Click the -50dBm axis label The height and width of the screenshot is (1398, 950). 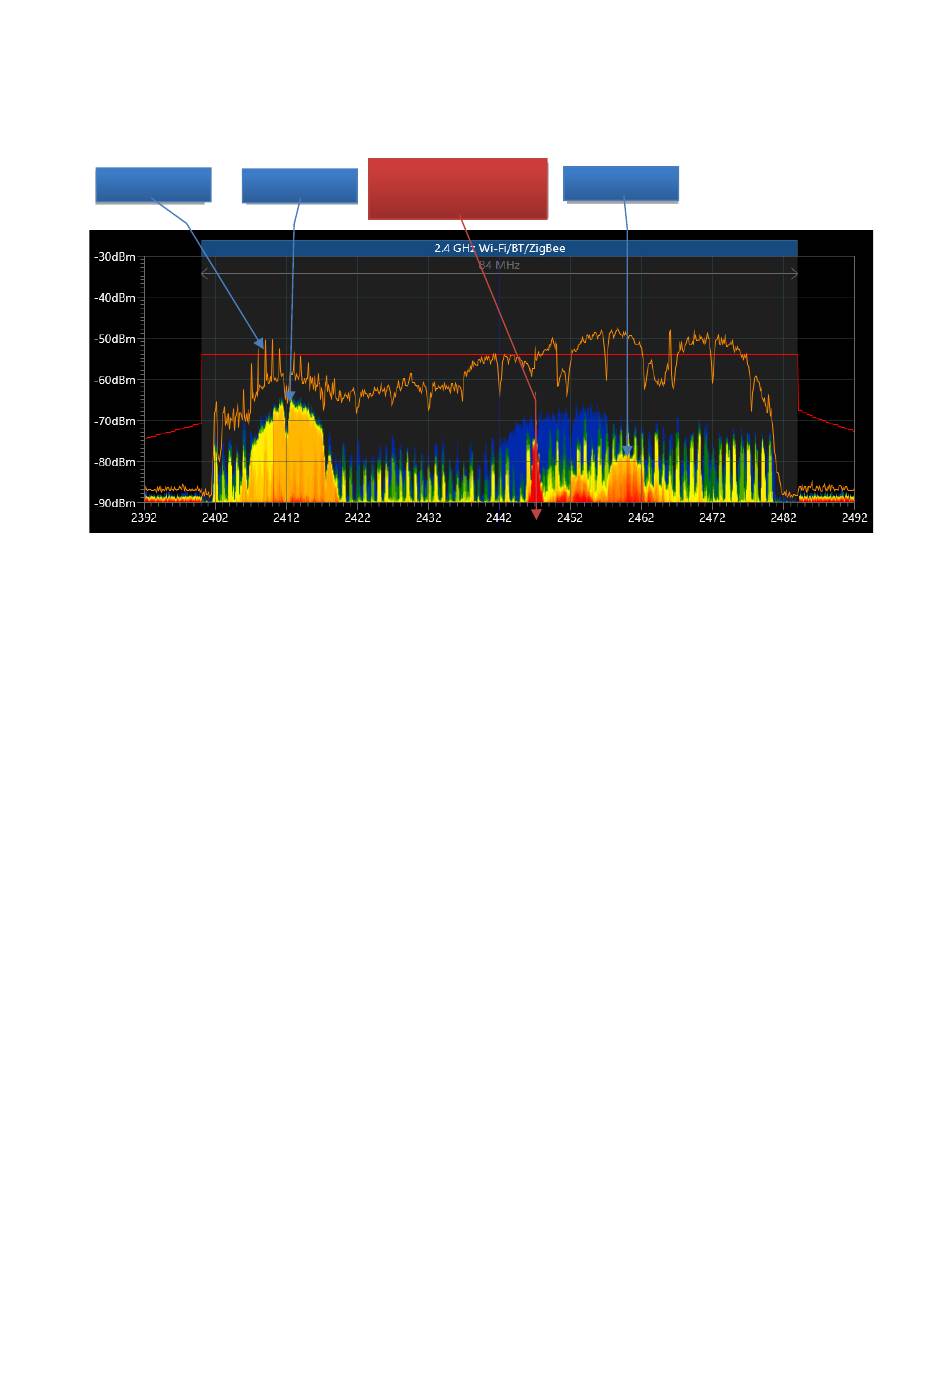(x=115, y=339)
